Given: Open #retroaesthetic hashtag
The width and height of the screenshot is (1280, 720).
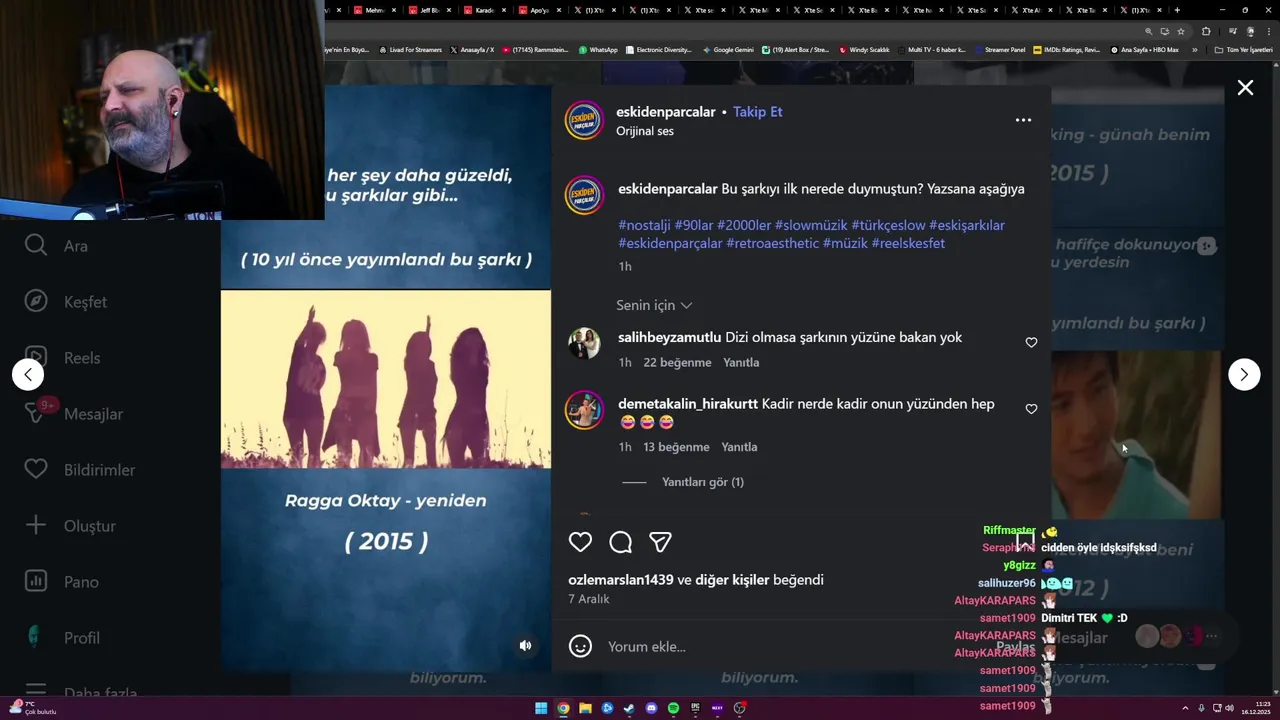Looking at the screenshot, I should point(772,243).
